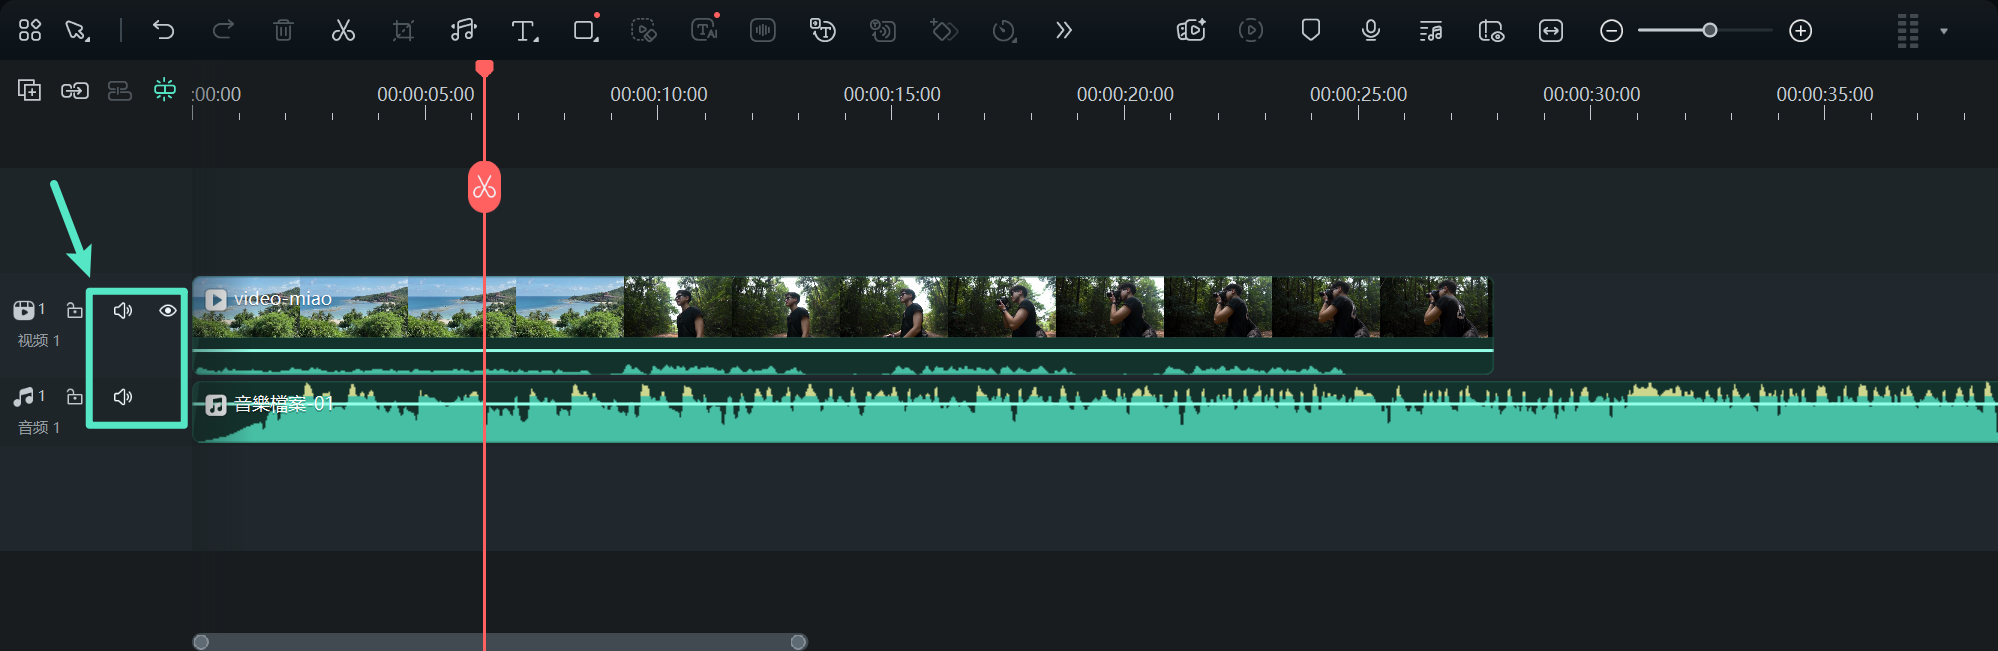
Task: Select the Crop tool icon
Action: point(403,31)
